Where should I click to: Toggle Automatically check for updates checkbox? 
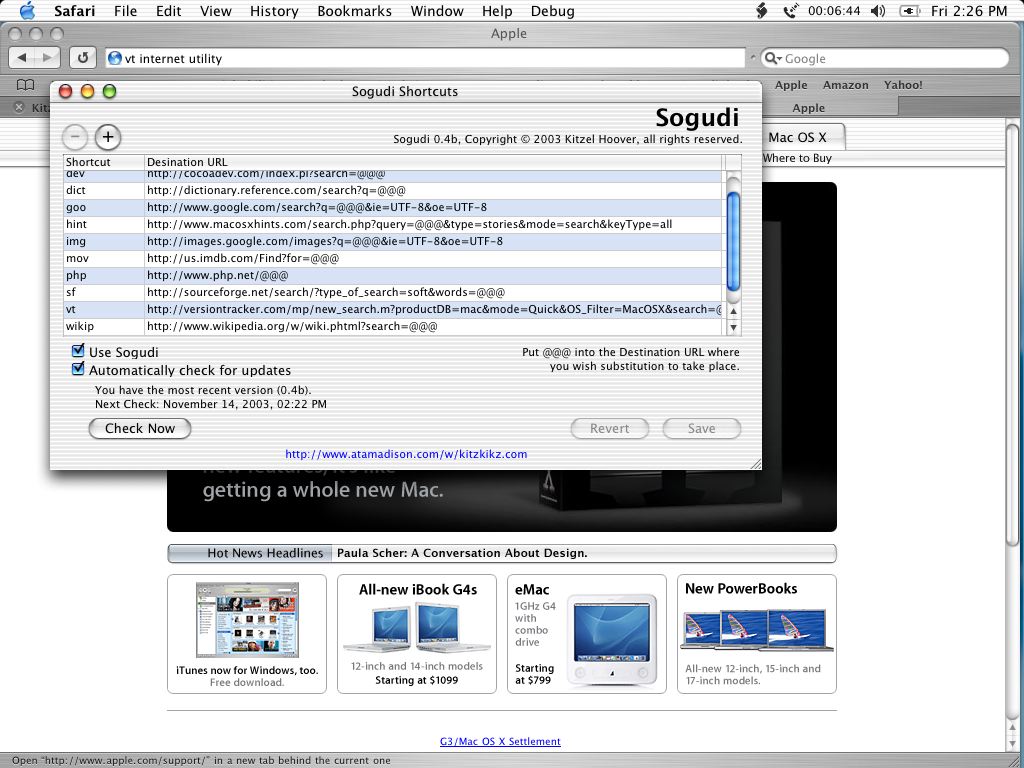point(78,369)
